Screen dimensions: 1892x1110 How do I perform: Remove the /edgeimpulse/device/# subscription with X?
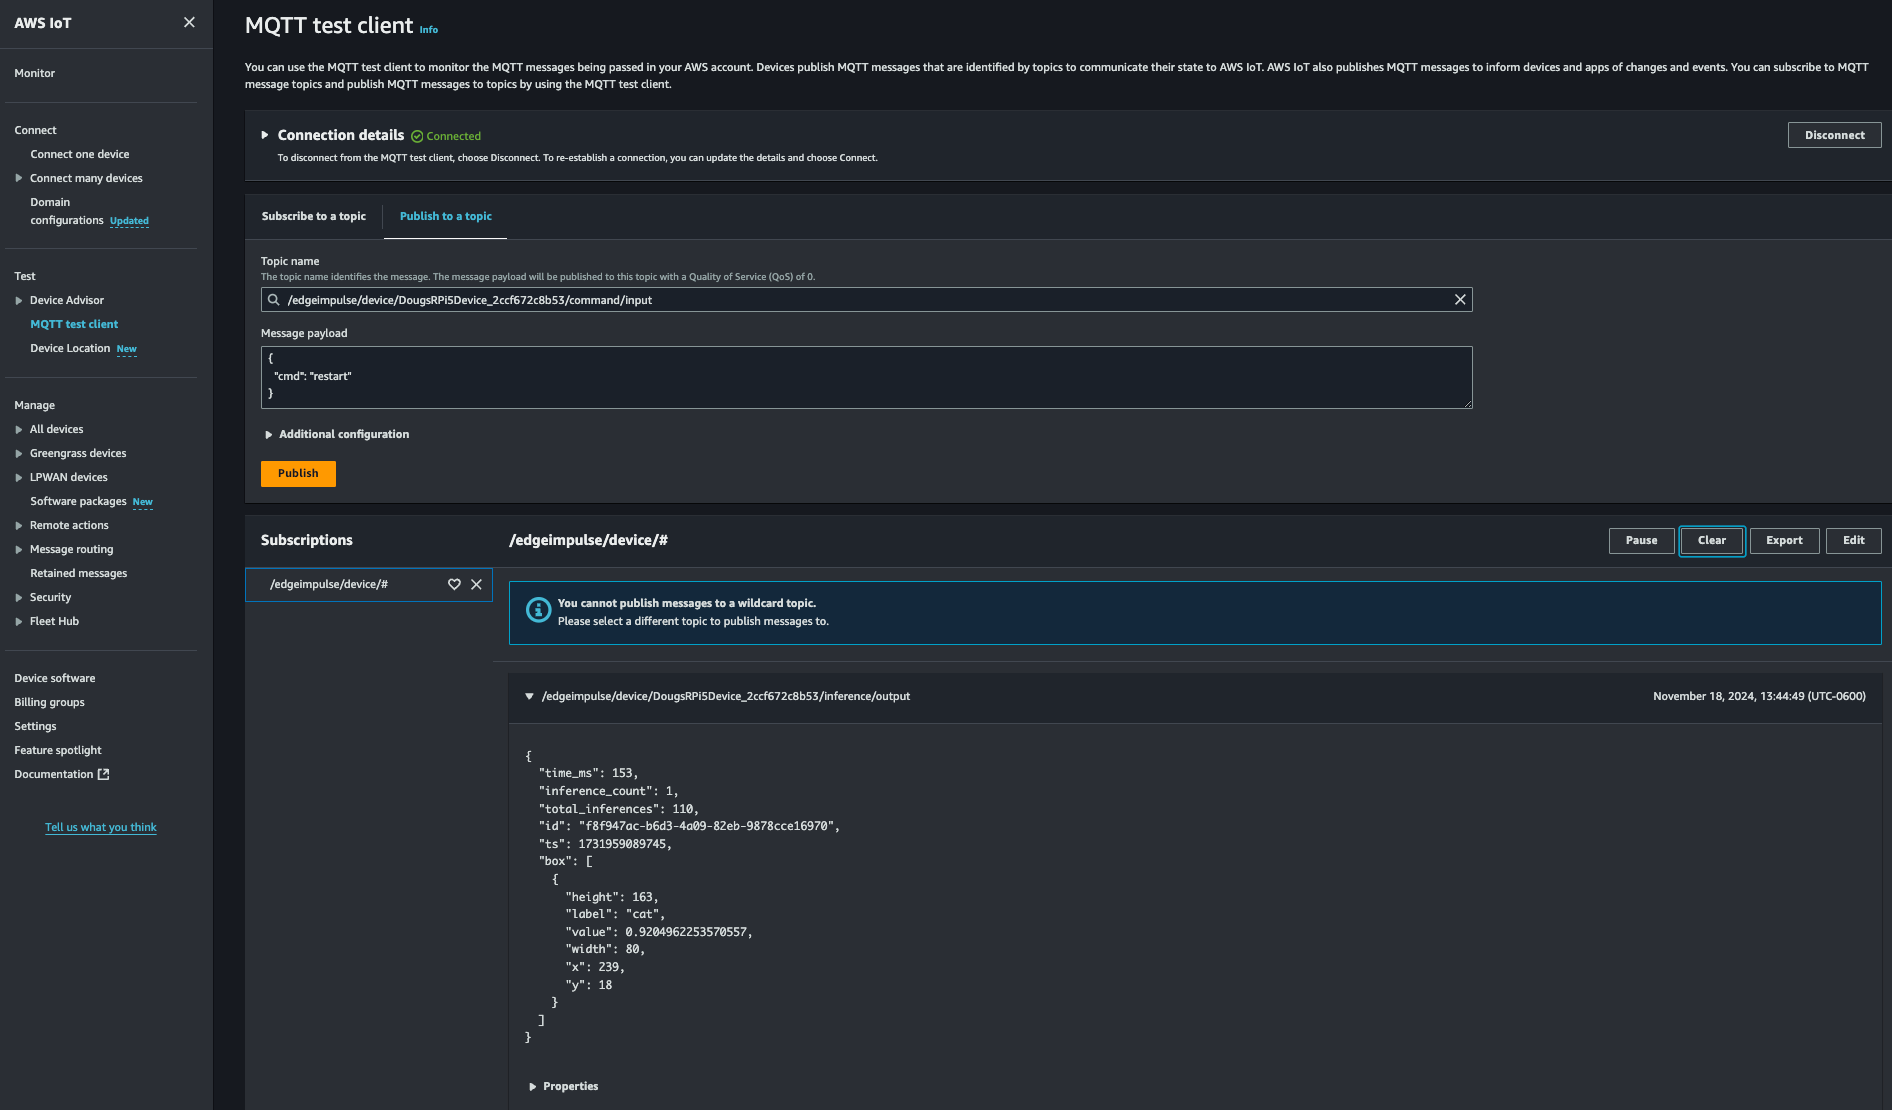[476, 584]
